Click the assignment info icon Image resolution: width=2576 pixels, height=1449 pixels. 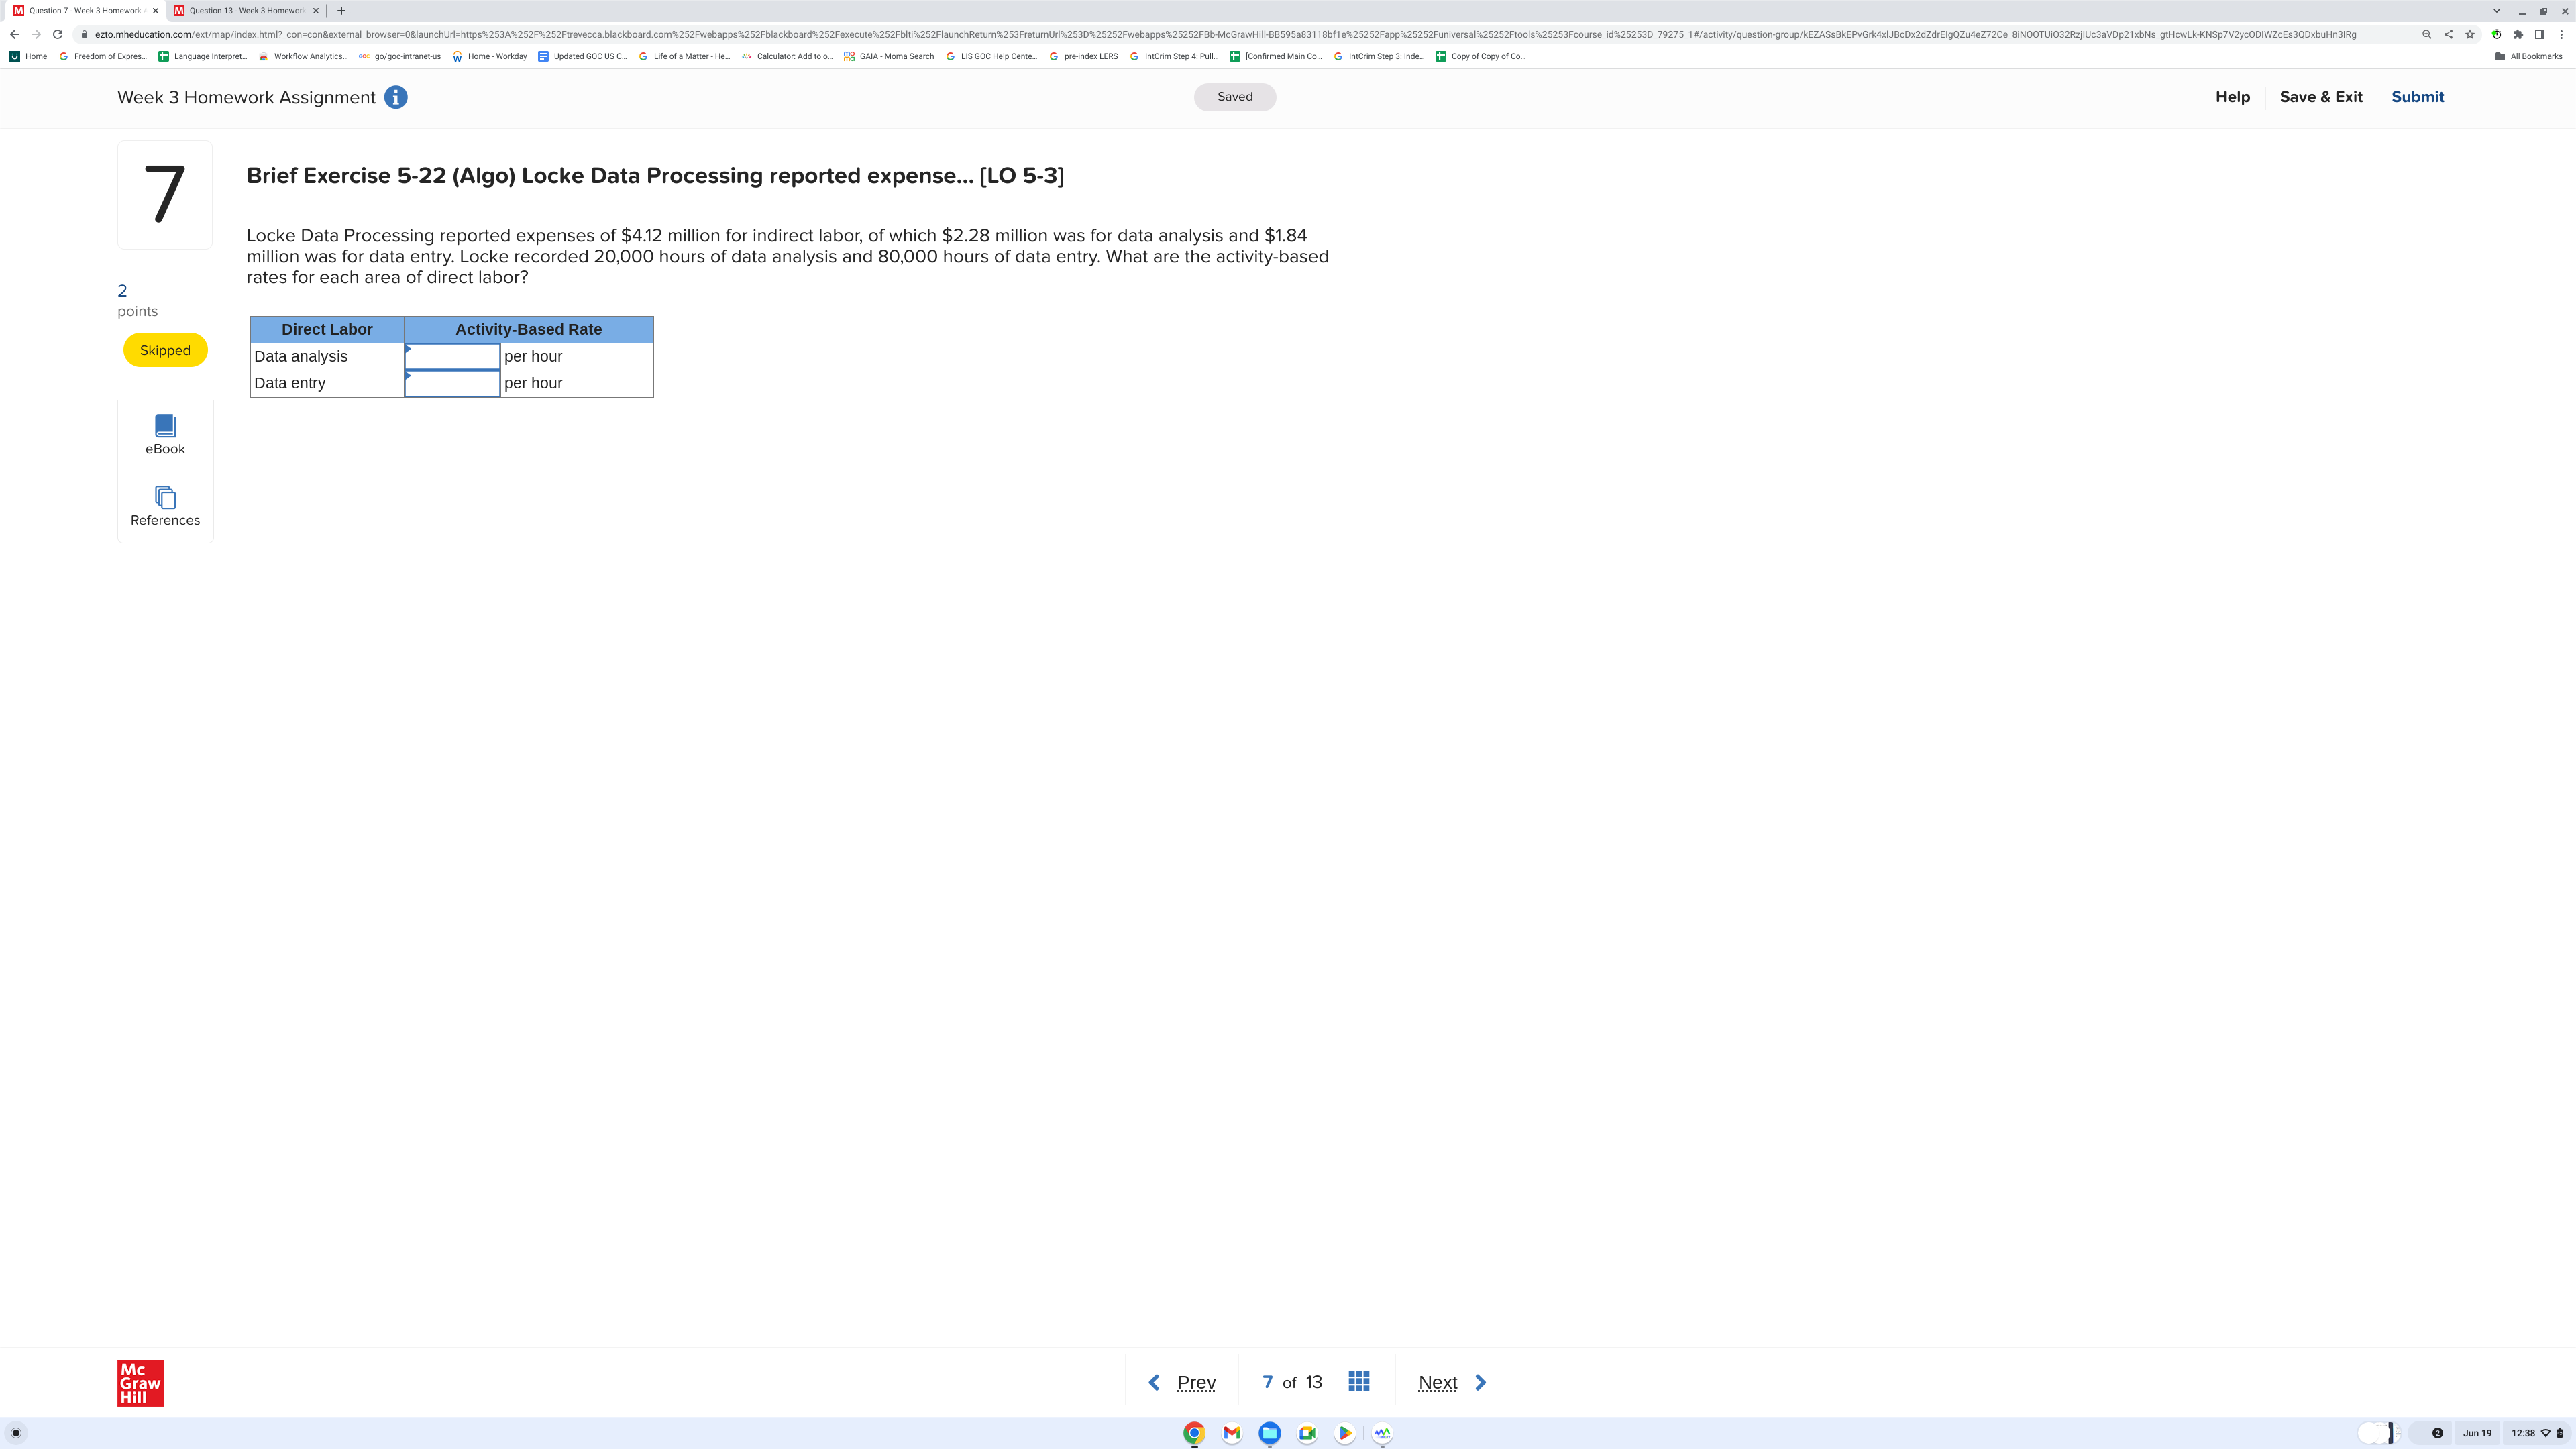click(x=396, y=97)
